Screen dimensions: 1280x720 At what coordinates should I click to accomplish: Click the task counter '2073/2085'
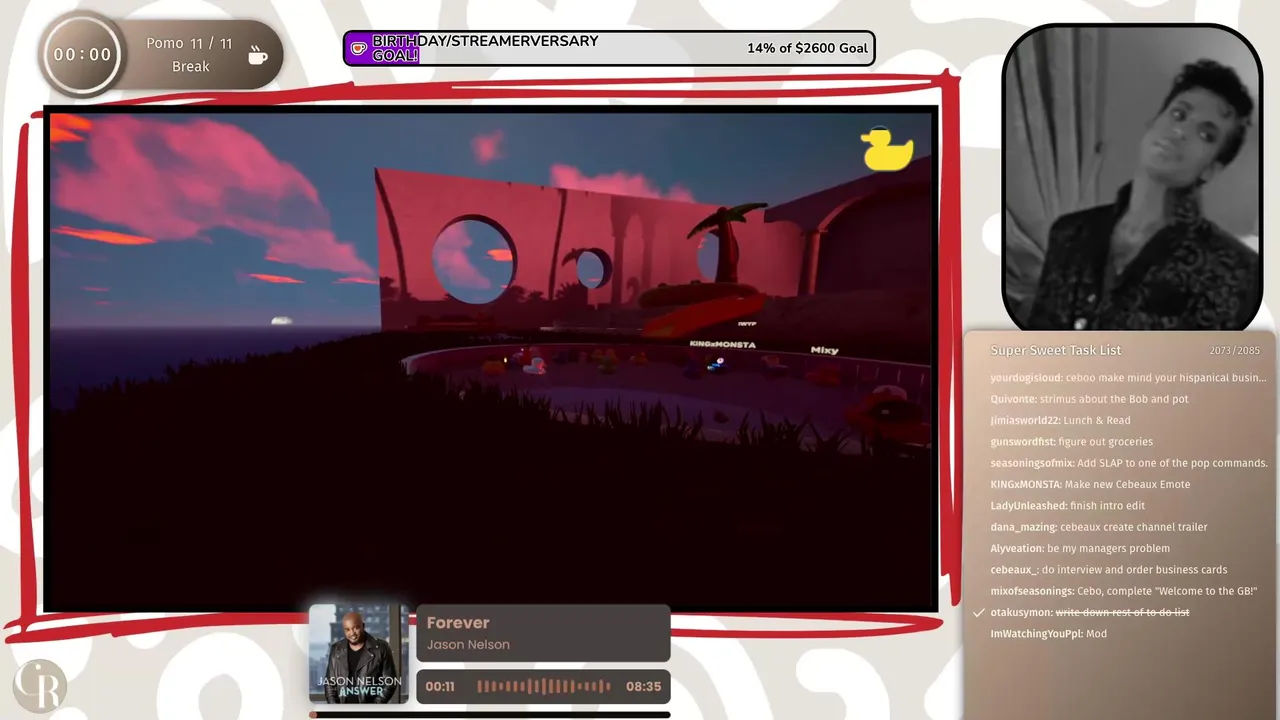[x=1234, y=351]
